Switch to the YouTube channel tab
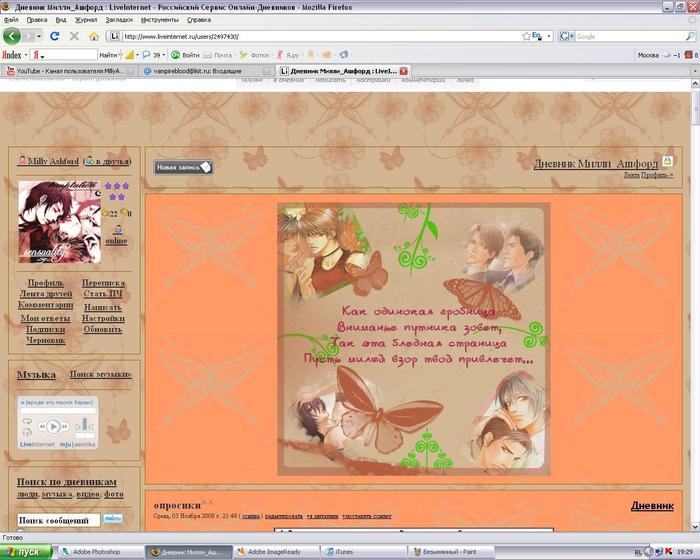 (x=69, y=71)
